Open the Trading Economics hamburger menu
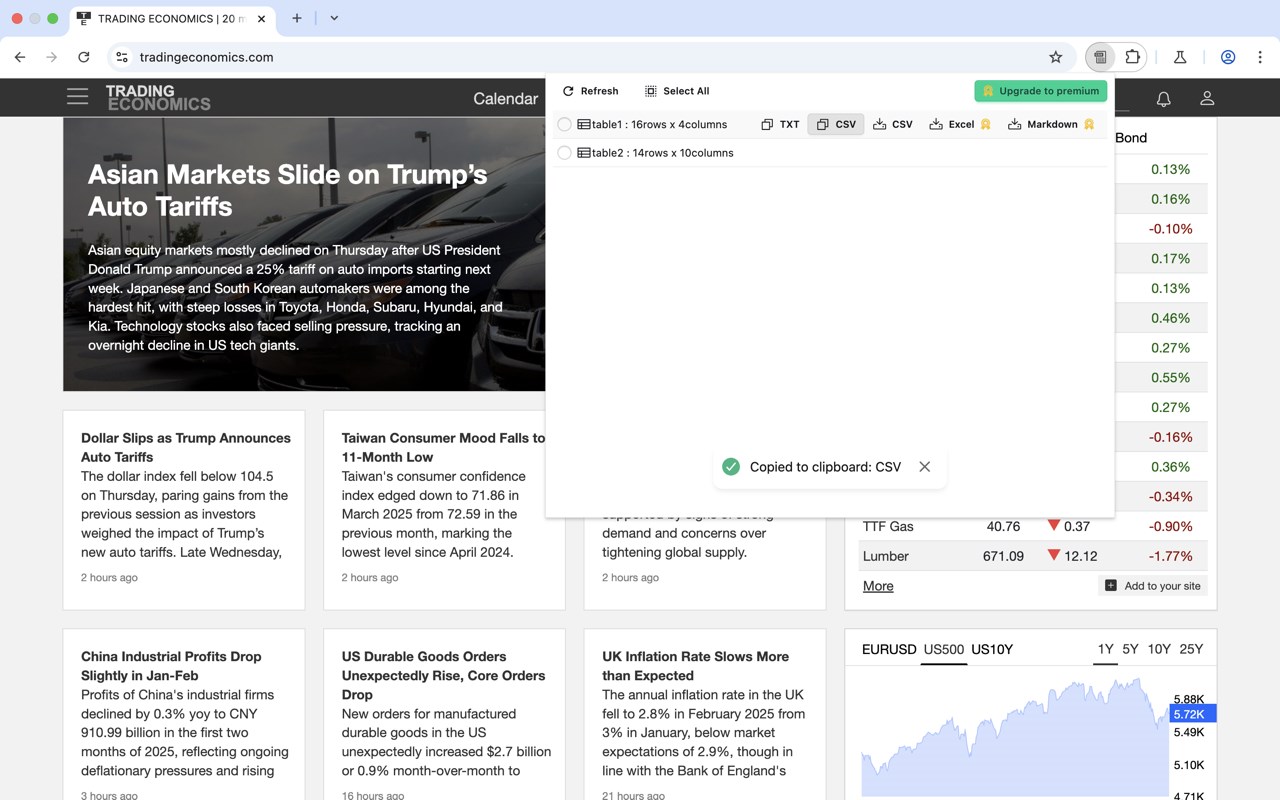The width and height of the screenshot is (1280, 800). 77,97
